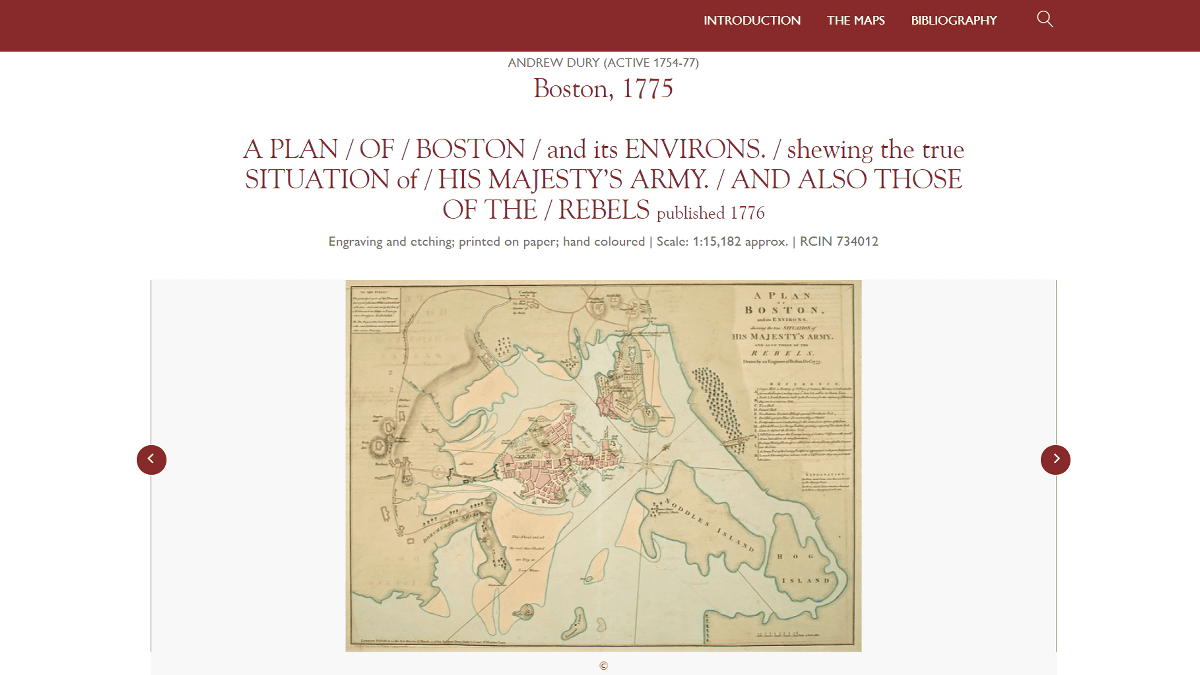Click the copyright symbol below the map
The width and height of the screenshot is (1200, 675).
pos(603,666)
